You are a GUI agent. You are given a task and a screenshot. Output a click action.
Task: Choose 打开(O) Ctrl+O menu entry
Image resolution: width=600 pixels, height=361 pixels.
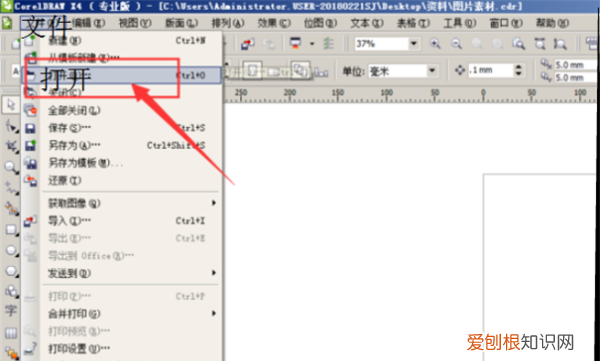click(x=122, y=75)
